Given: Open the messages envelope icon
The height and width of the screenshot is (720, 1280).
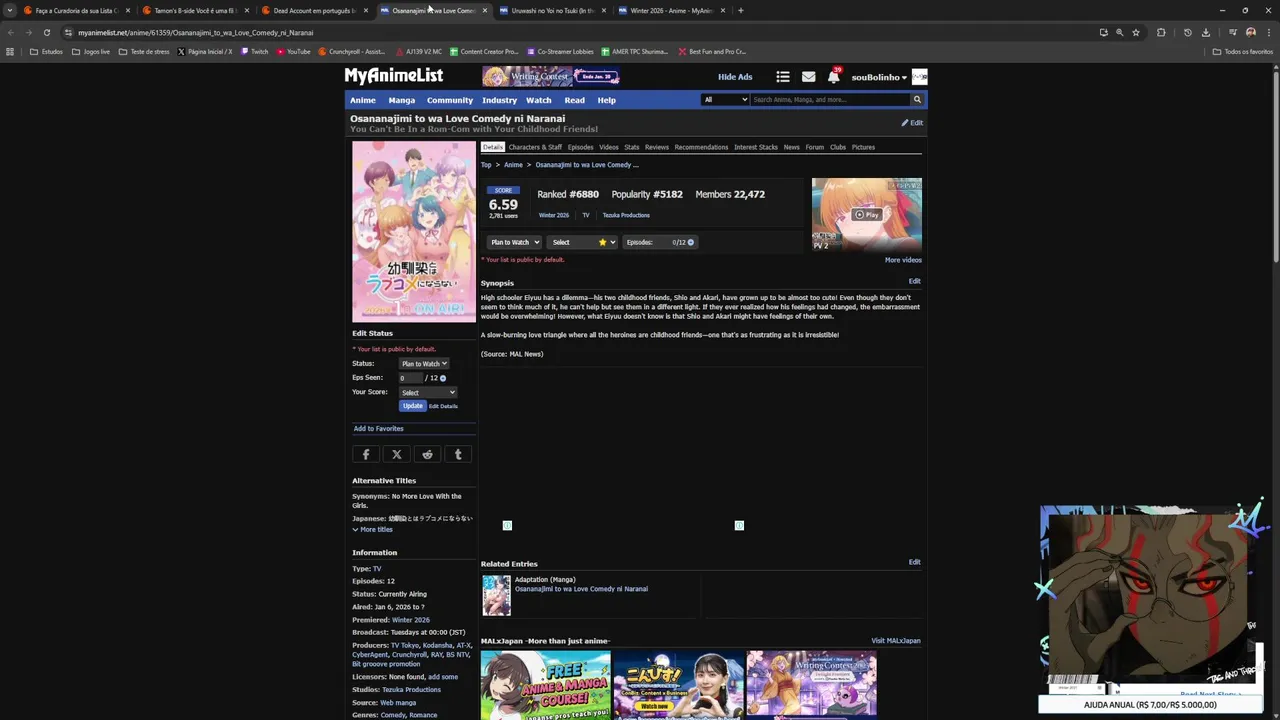Looking at the screenshot, I should tap(808, 77).
